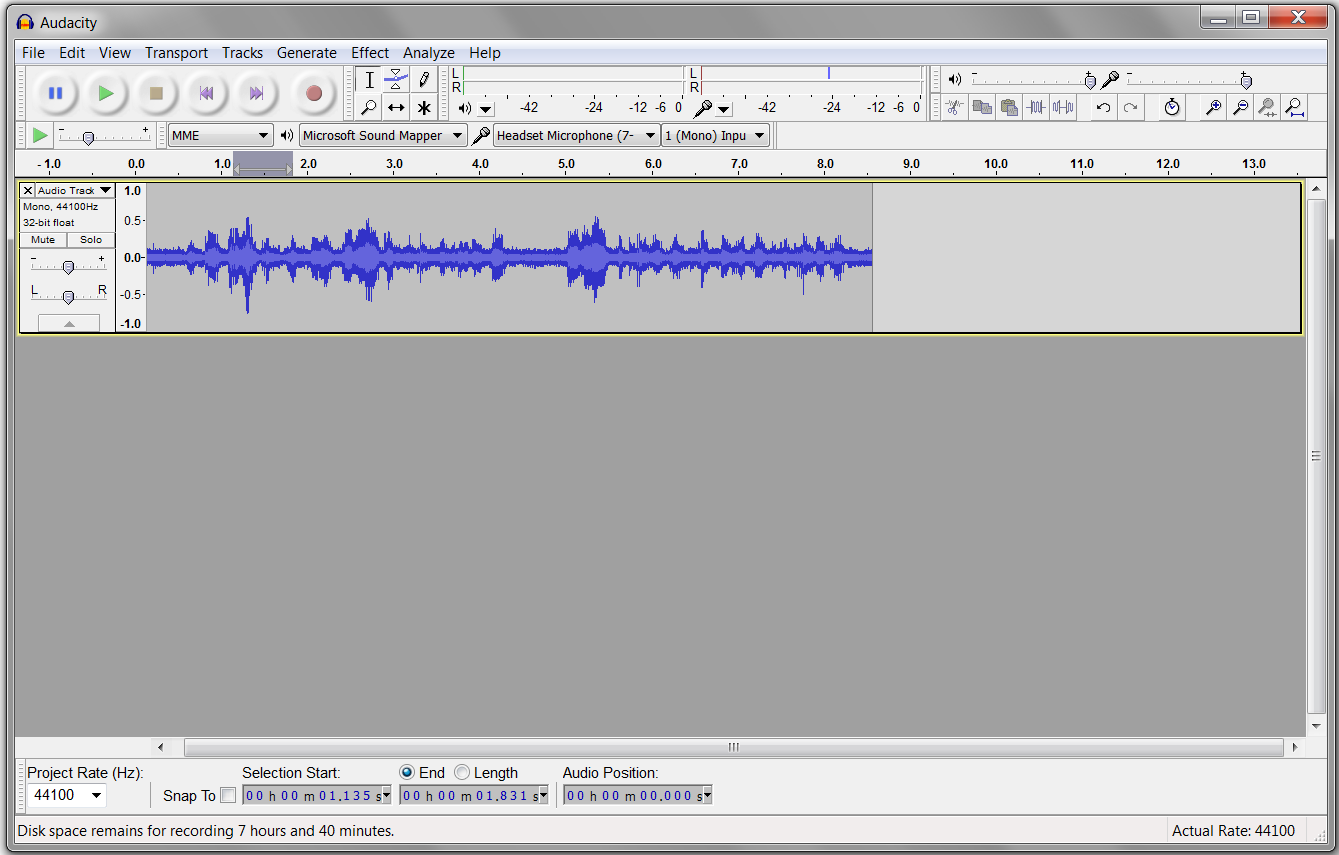This screenshot has width=1339, height=855.
Task: Click the track Pan L-R slider
Action: tap(68, 296)
